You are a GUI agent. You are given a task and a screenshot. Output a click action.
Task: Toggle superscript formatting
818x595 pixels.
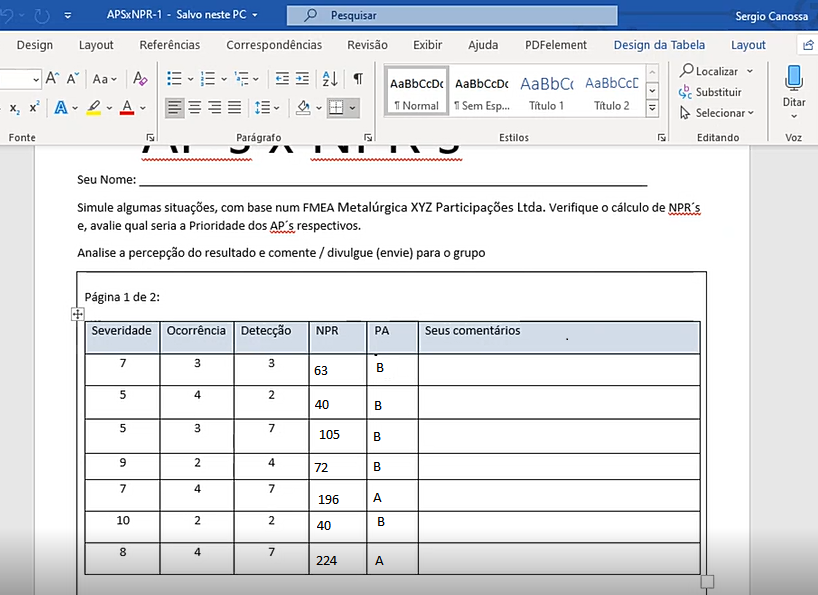[34, 107]
